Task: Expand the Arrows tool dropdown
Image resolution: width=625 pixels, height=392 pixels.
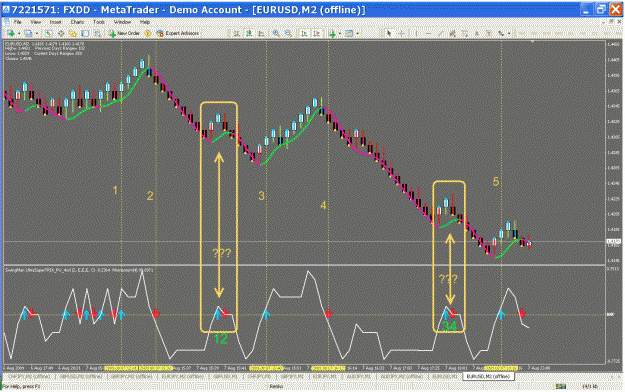Action: (x=509, y=33)
